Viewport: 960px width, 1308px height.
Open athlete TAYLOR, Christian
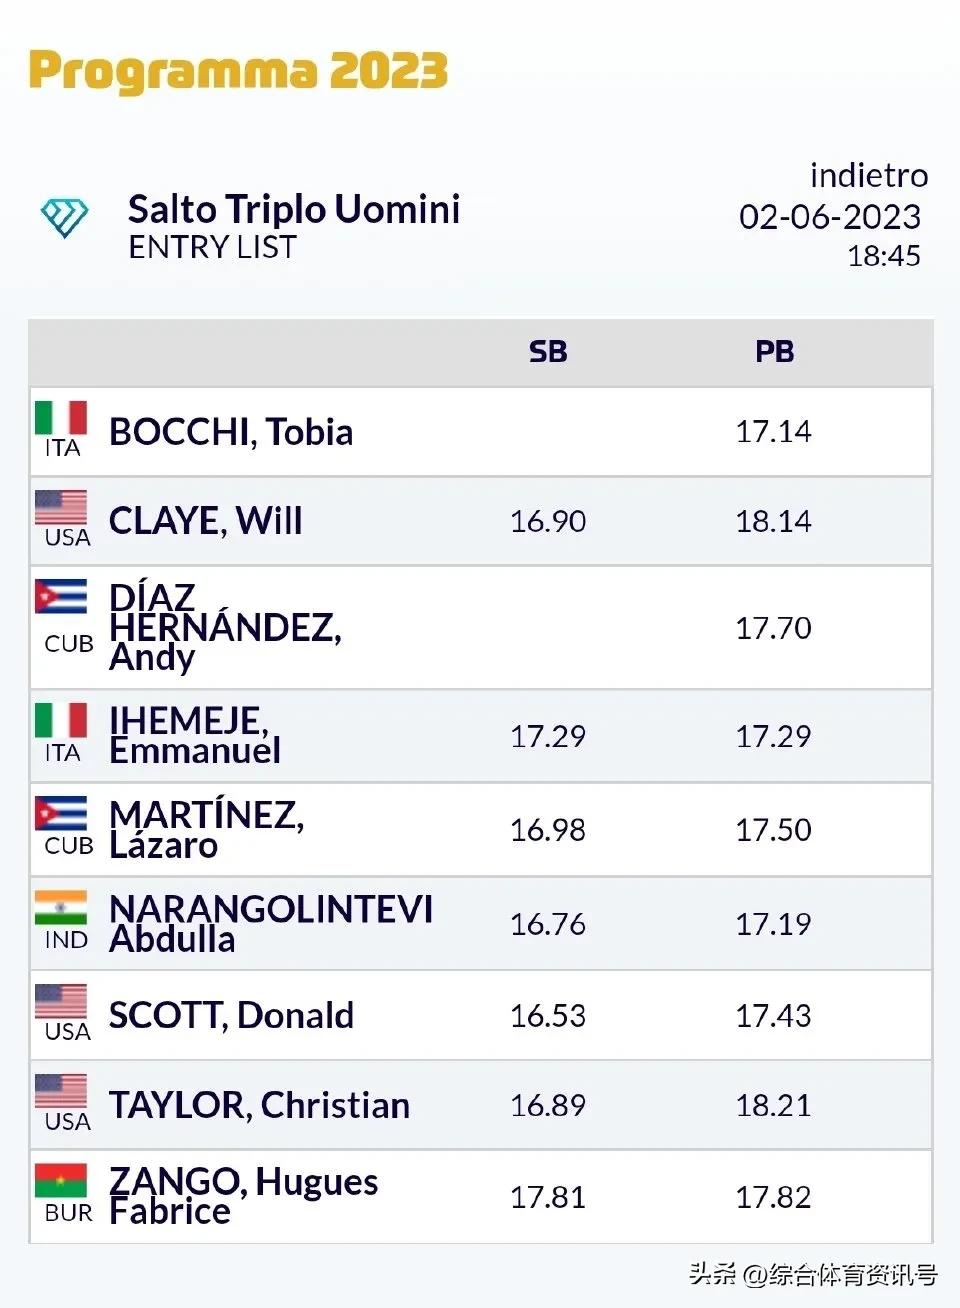(259, 1105)
